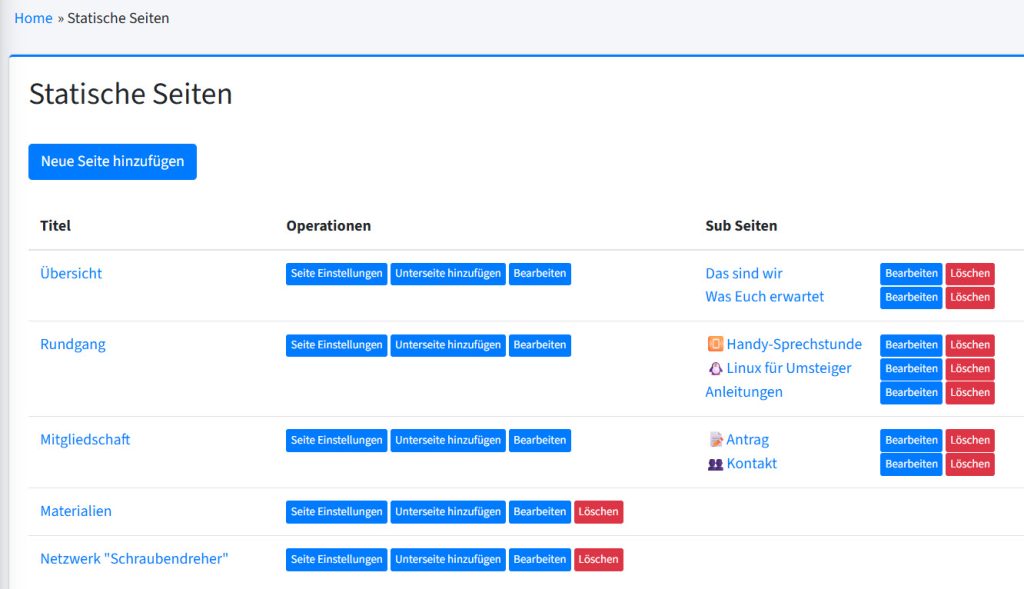This screenshot has width=1024, height=589.
Task: Click the penguin icon beside Linux für Umsteiger
Action: [x=715, y=368]
